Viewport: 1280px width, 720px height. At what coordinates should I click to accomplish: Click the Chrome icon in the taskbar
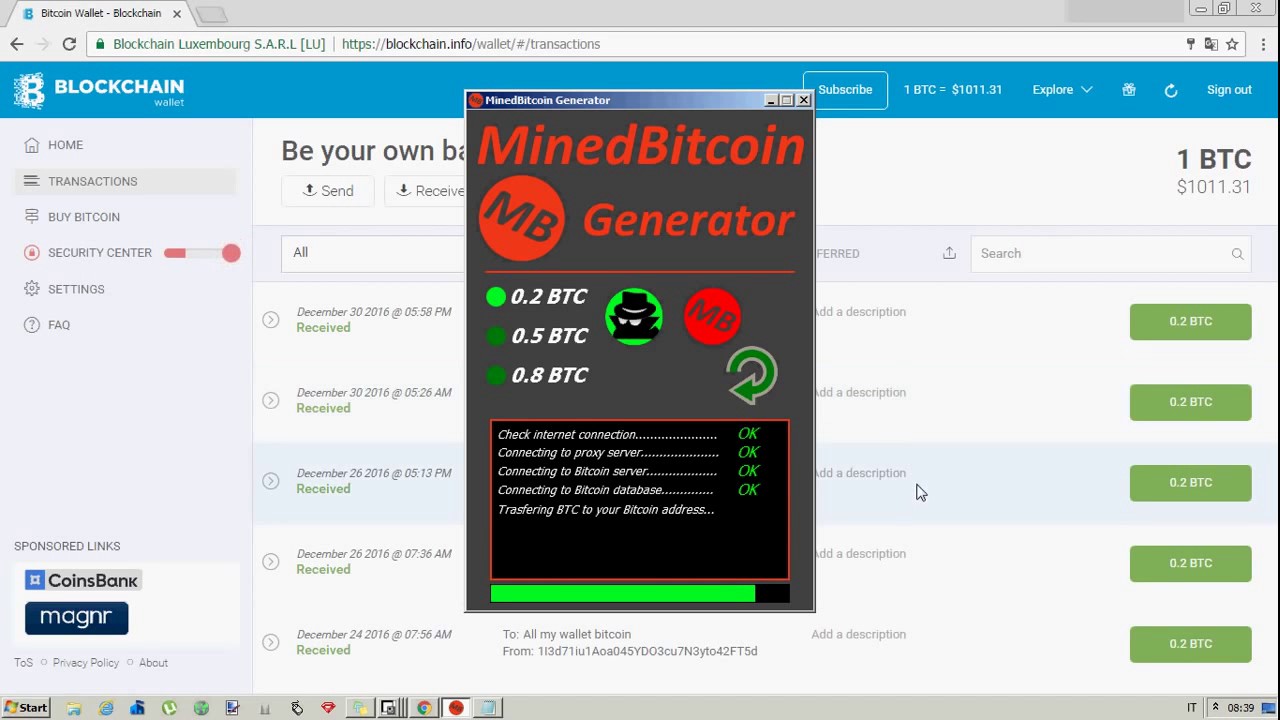click(424, 708)
